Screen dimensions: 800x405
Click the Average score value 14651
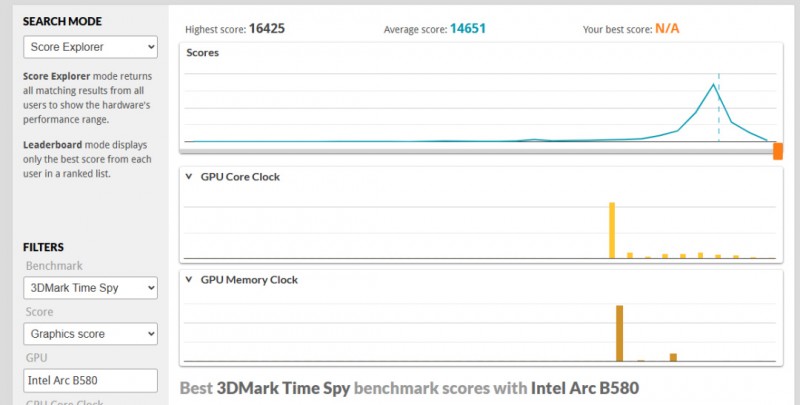coord(468,29)
